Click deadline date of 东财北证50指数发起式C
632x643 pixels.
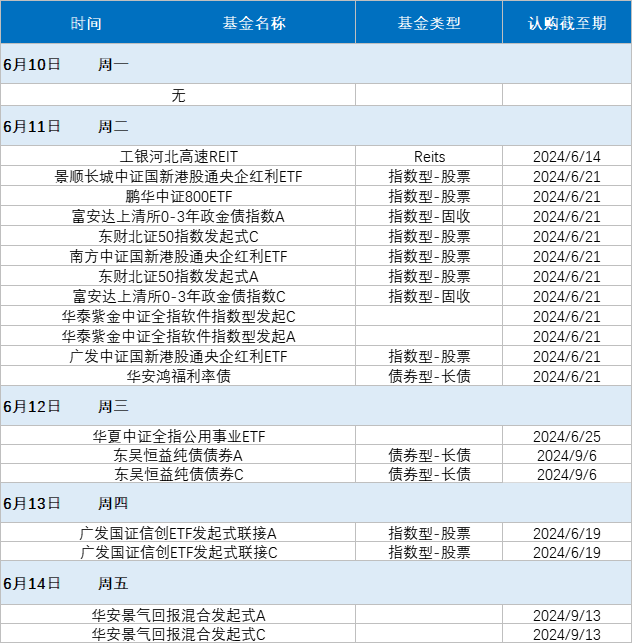point(566,236)
